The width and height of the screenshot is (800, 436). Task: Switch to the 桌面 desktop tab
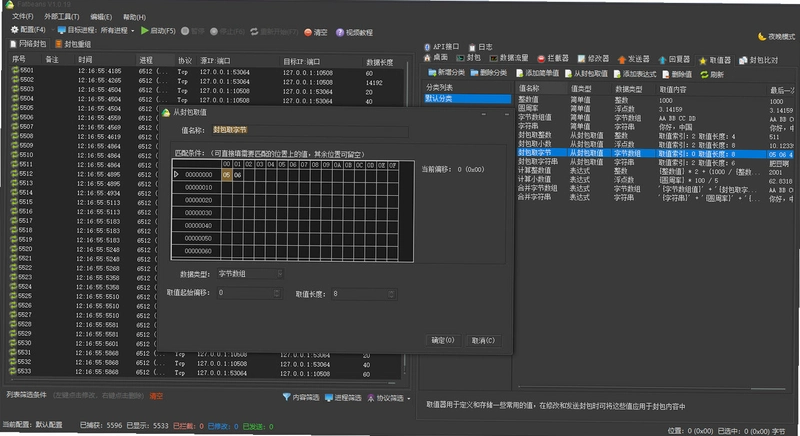point(436,57)
